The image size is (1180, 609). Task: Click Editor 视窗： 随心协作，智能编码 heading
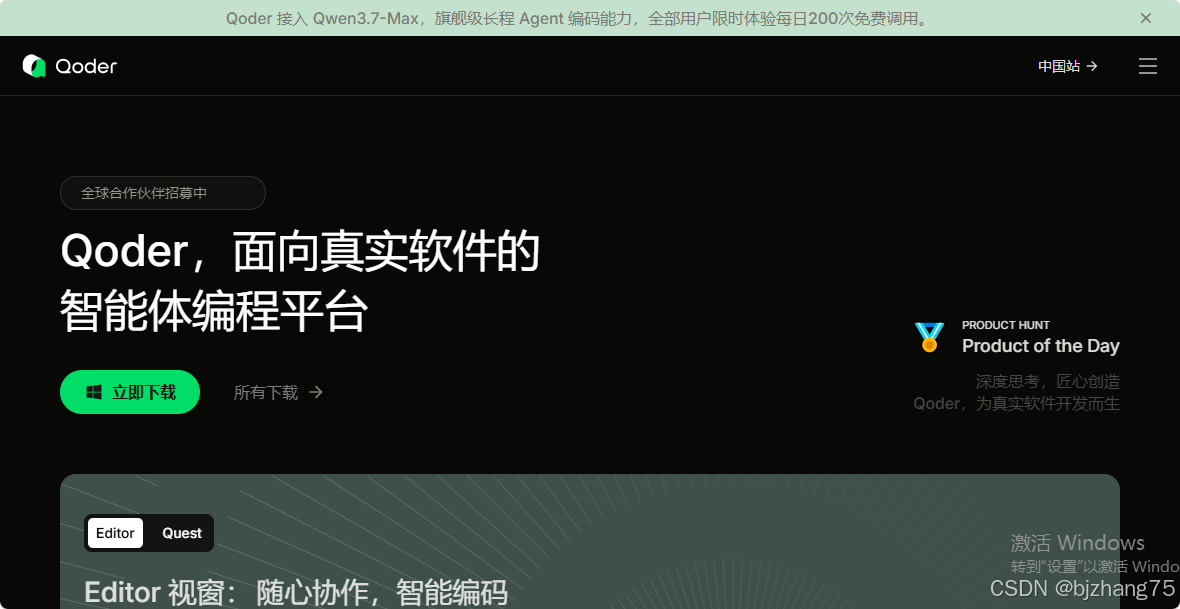tap(297, 593)
